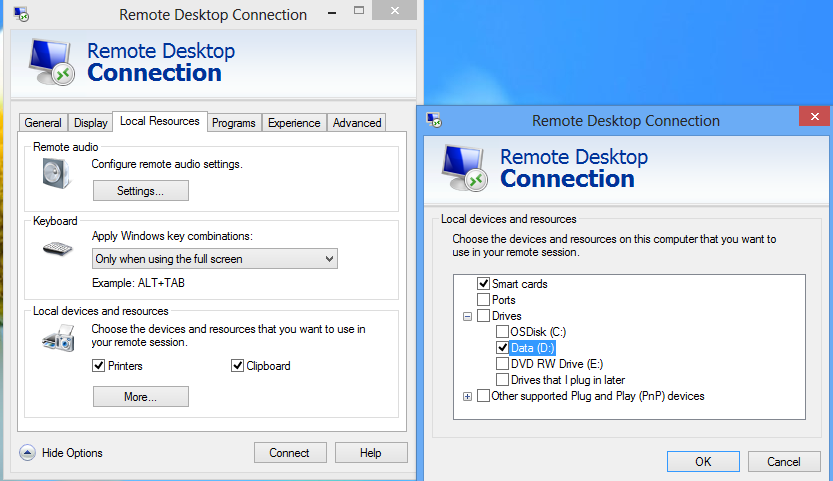Toggle the Smart cards checkbox

(484, 284)
